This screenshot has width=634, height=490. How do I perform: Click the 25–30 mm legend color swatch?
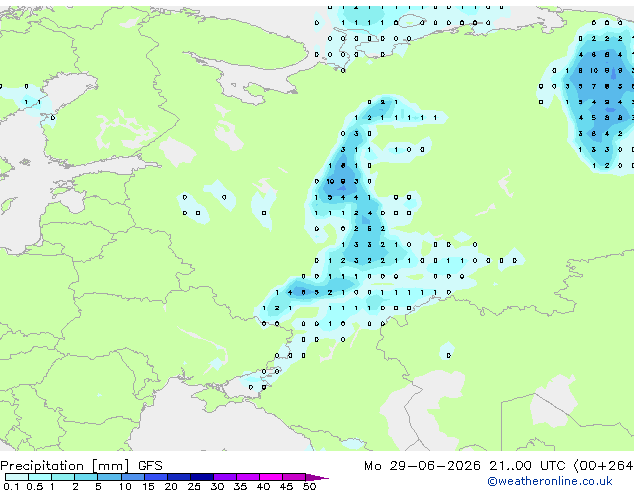pyautogui.click(x=202, y=477)
